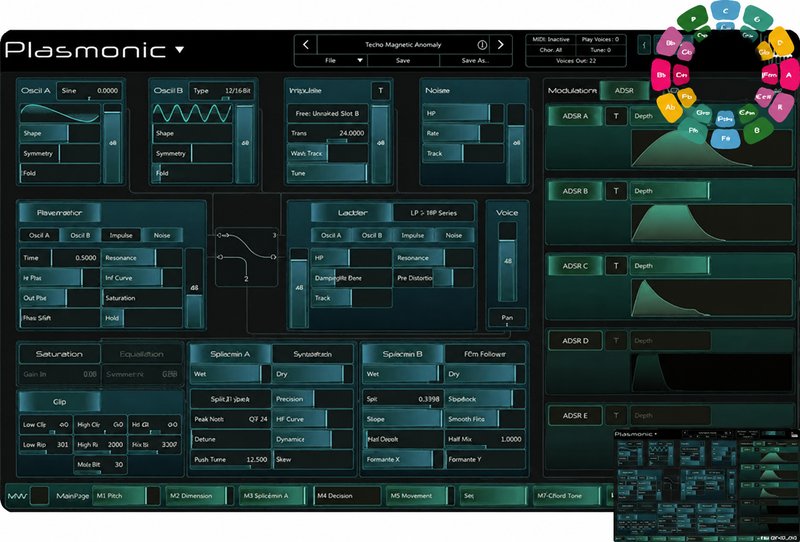Switch to the Modulations ADSR tab
Viewport: 800px width, 542px height.
click(x=624, y=90)
